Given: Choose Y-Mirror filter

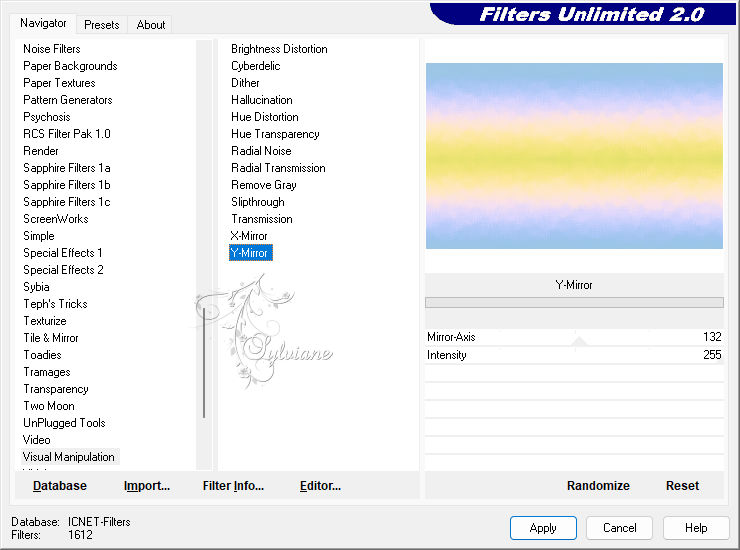Looking at the screenshot, I should [x=251, y=253].
